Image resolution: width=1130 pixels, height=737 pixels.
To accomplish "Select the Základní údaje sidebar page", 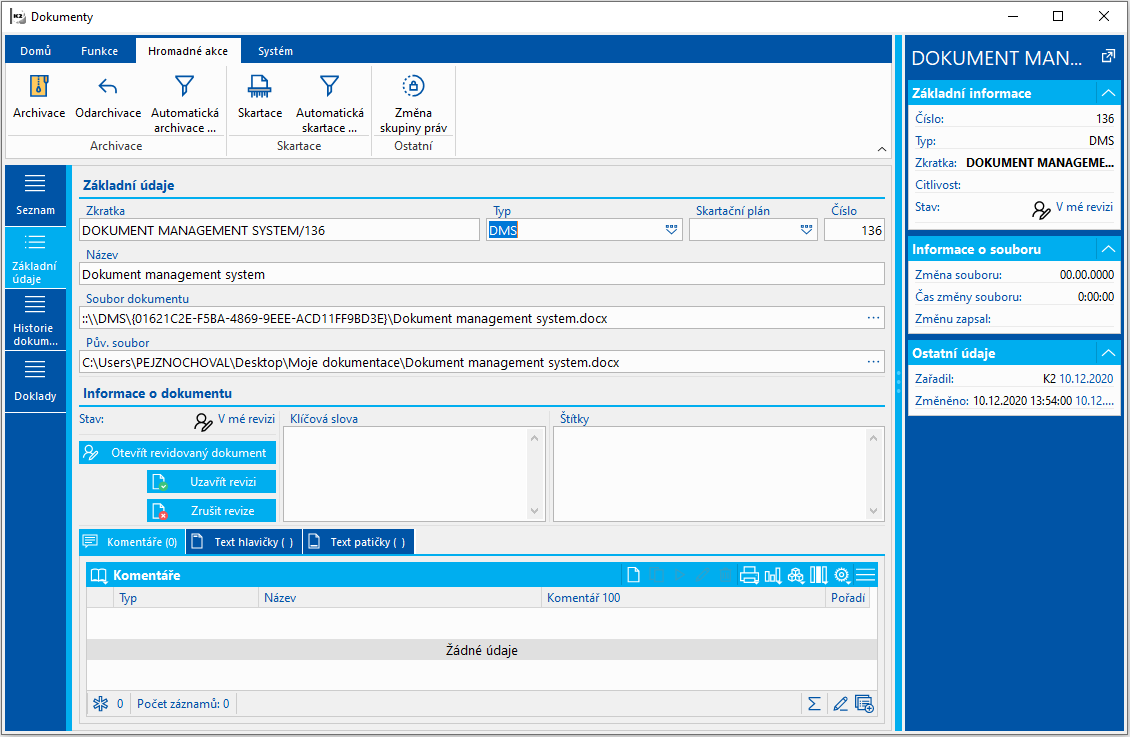I will click(x=35, y=258).
